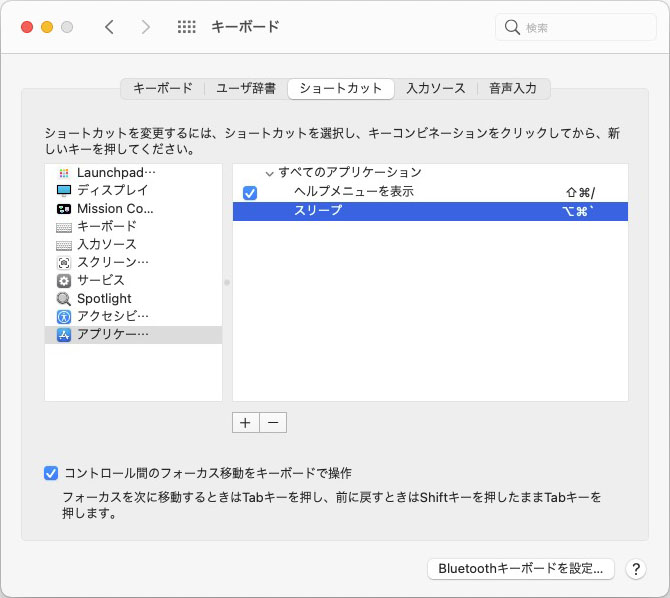Switch to the 音声入力 tab
This screenshot has width=670, height=598.
tap(513, 88)
